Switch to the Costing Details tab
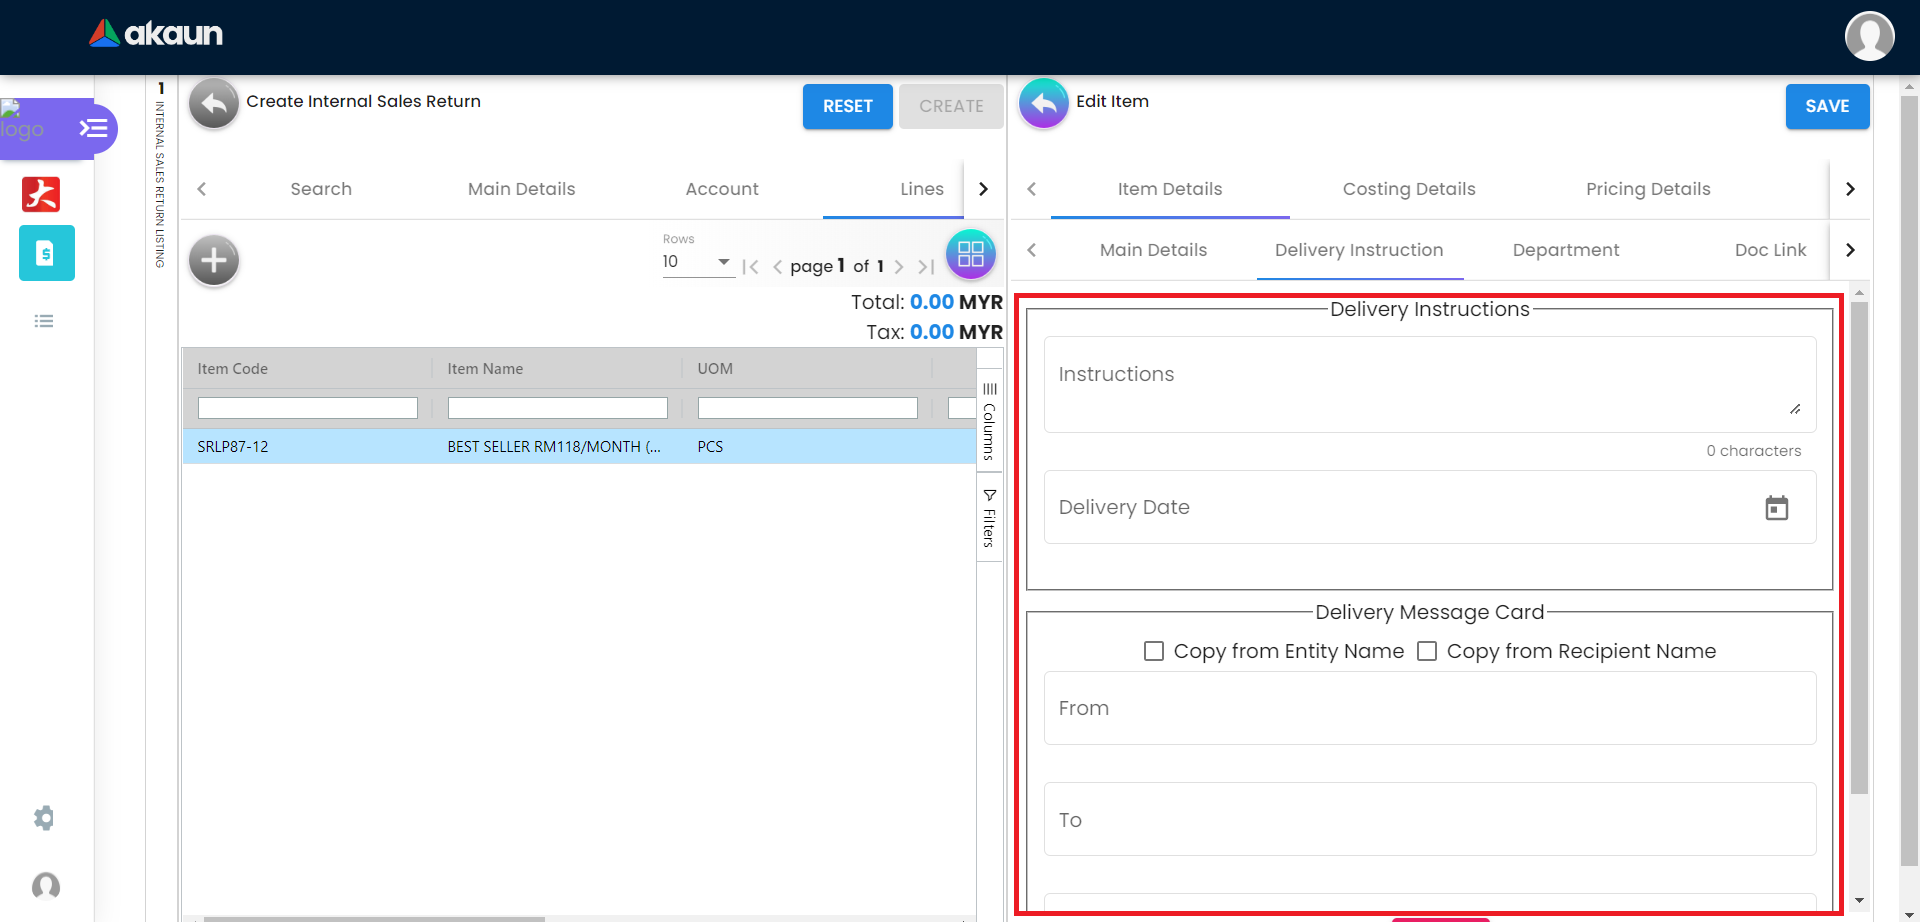 pyautogui.click(x=1408, y=189)
